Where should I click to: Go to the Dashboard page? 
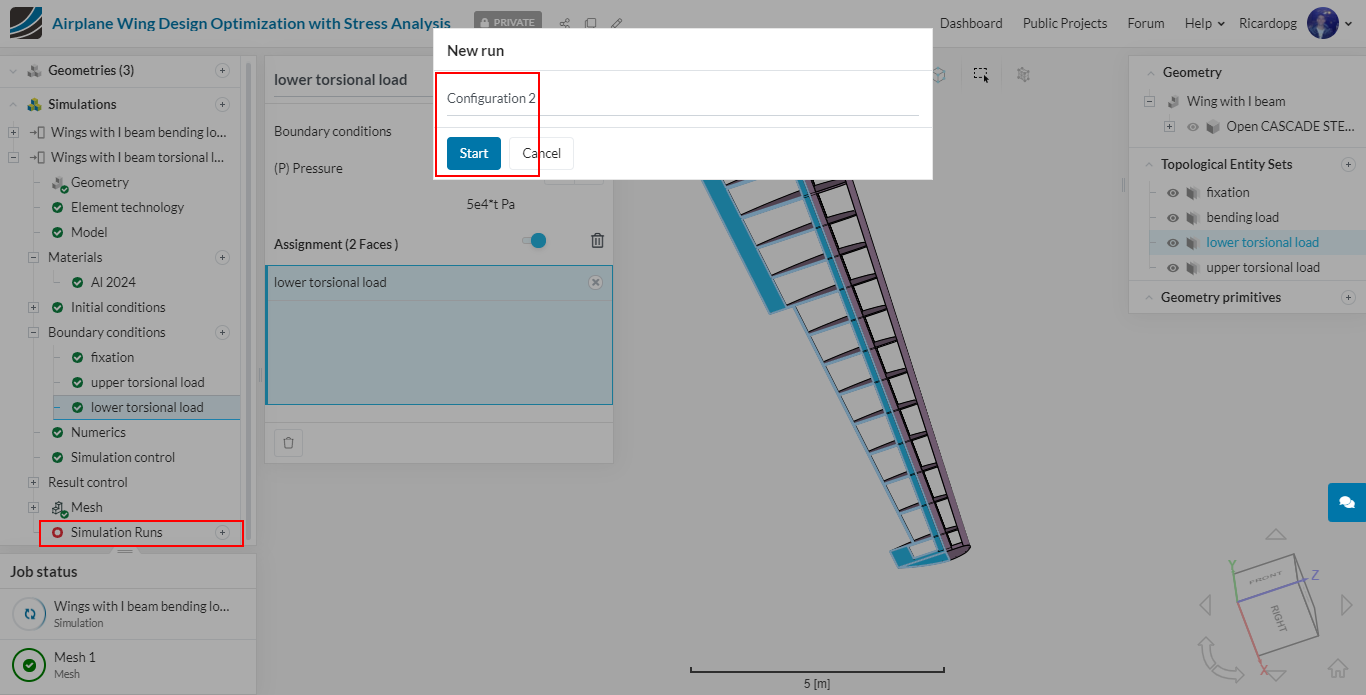tap(970, 23)
